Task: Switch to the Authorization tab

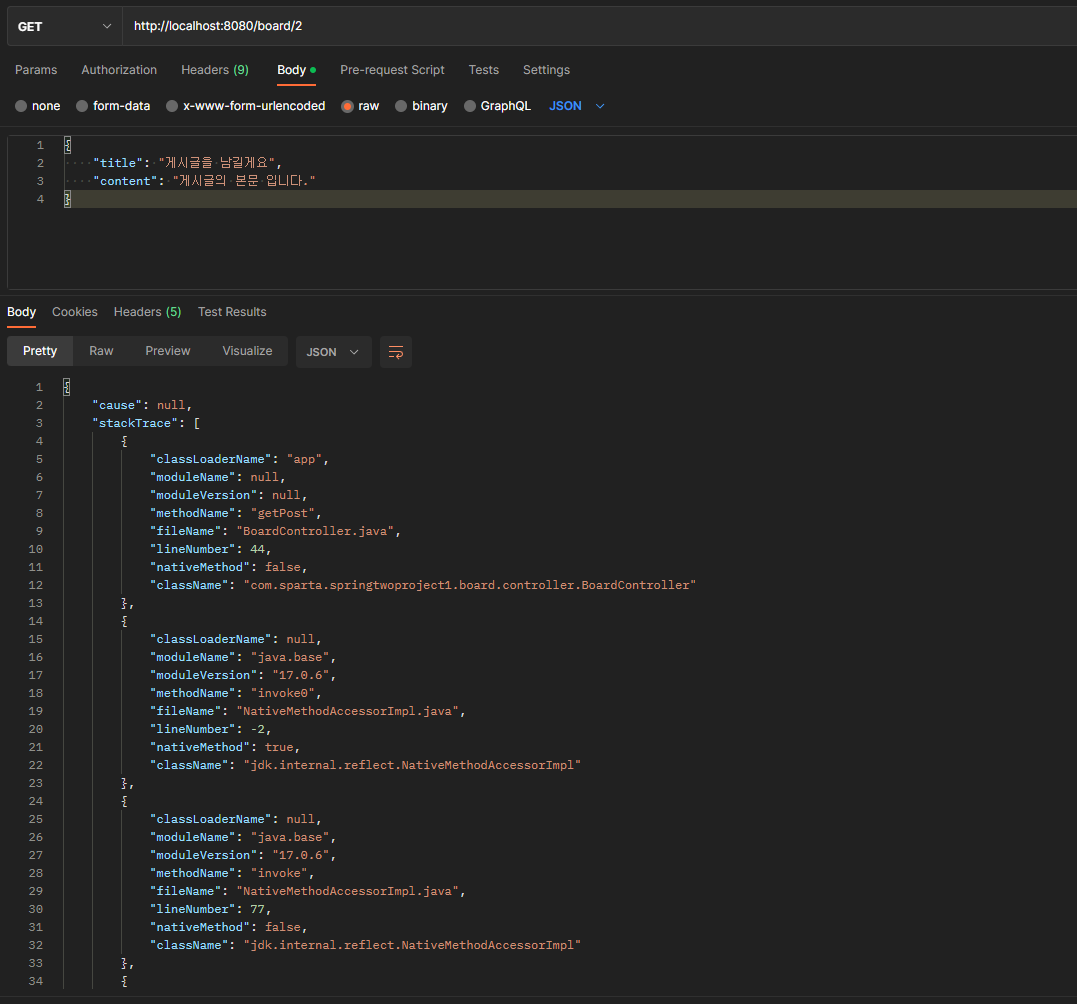Action: (x=119, y=70)
